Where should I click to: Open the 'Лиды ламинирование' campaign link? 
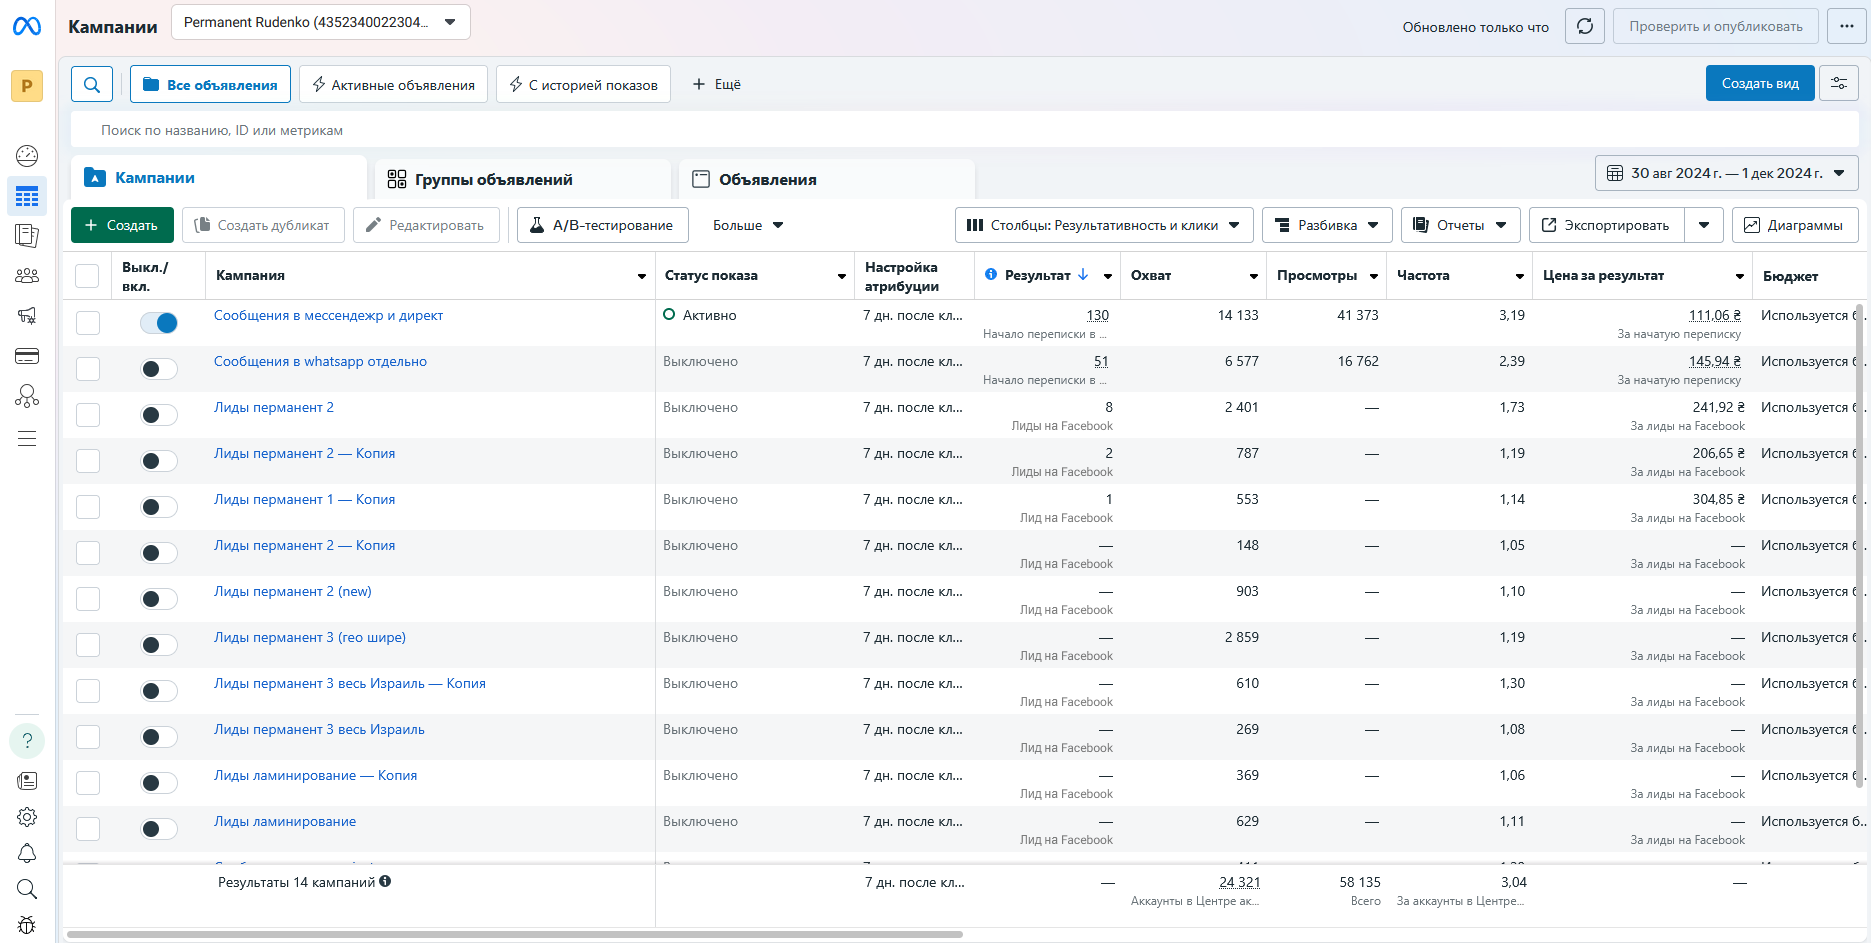click(x=285, y=822)
